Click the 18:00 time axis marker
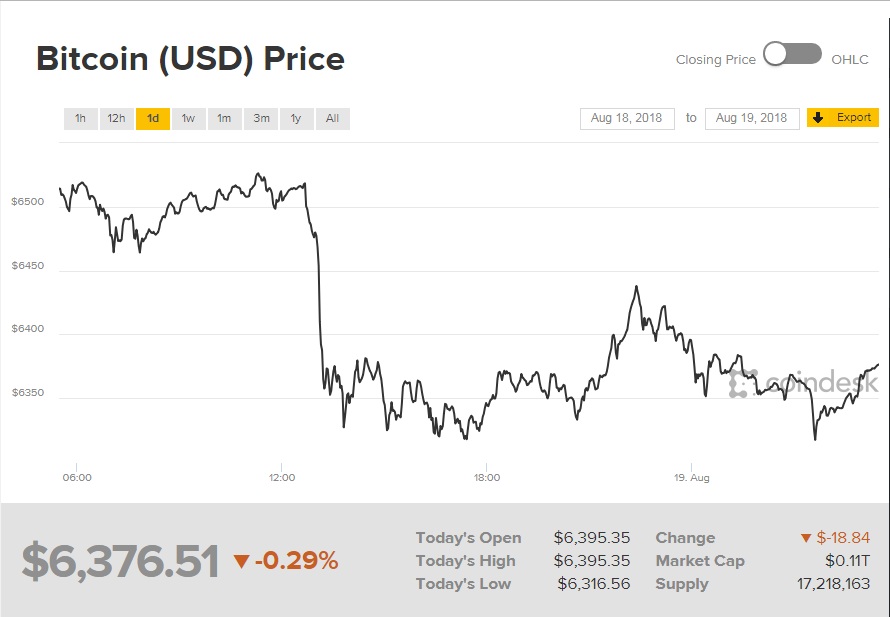 (487, 477)
